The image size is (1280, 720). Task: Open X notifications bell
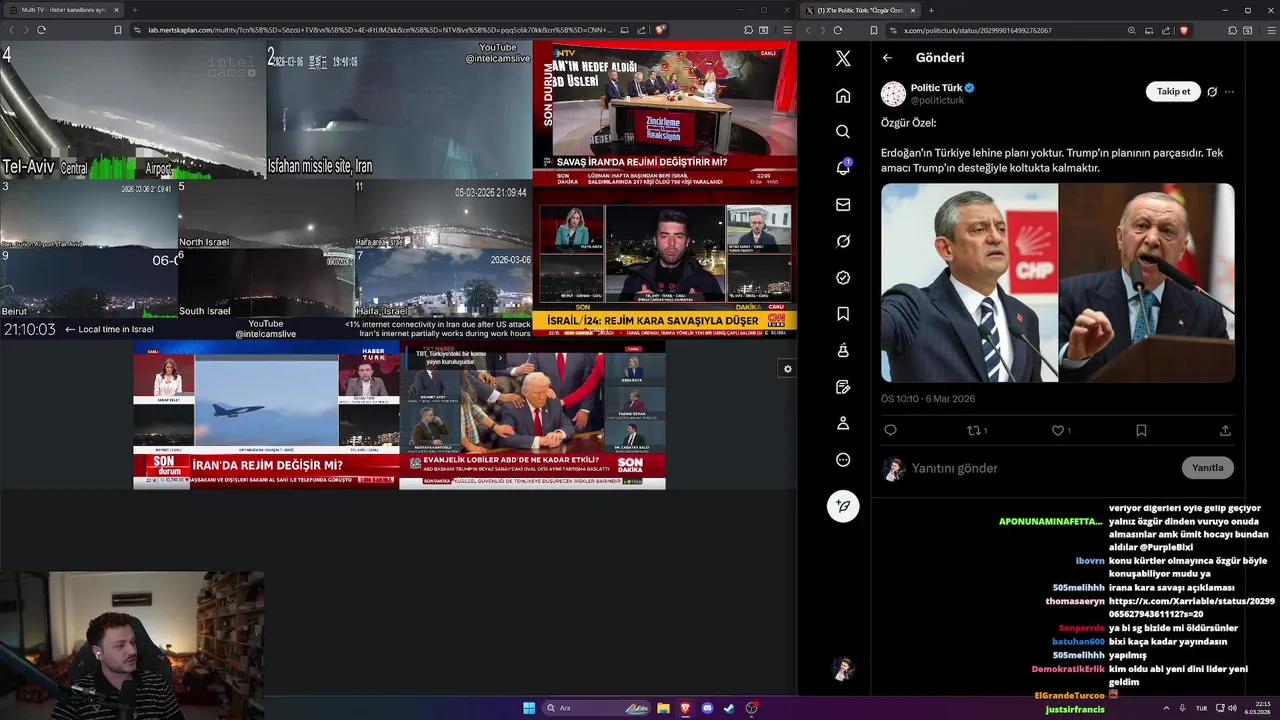[x=843, y=168]
